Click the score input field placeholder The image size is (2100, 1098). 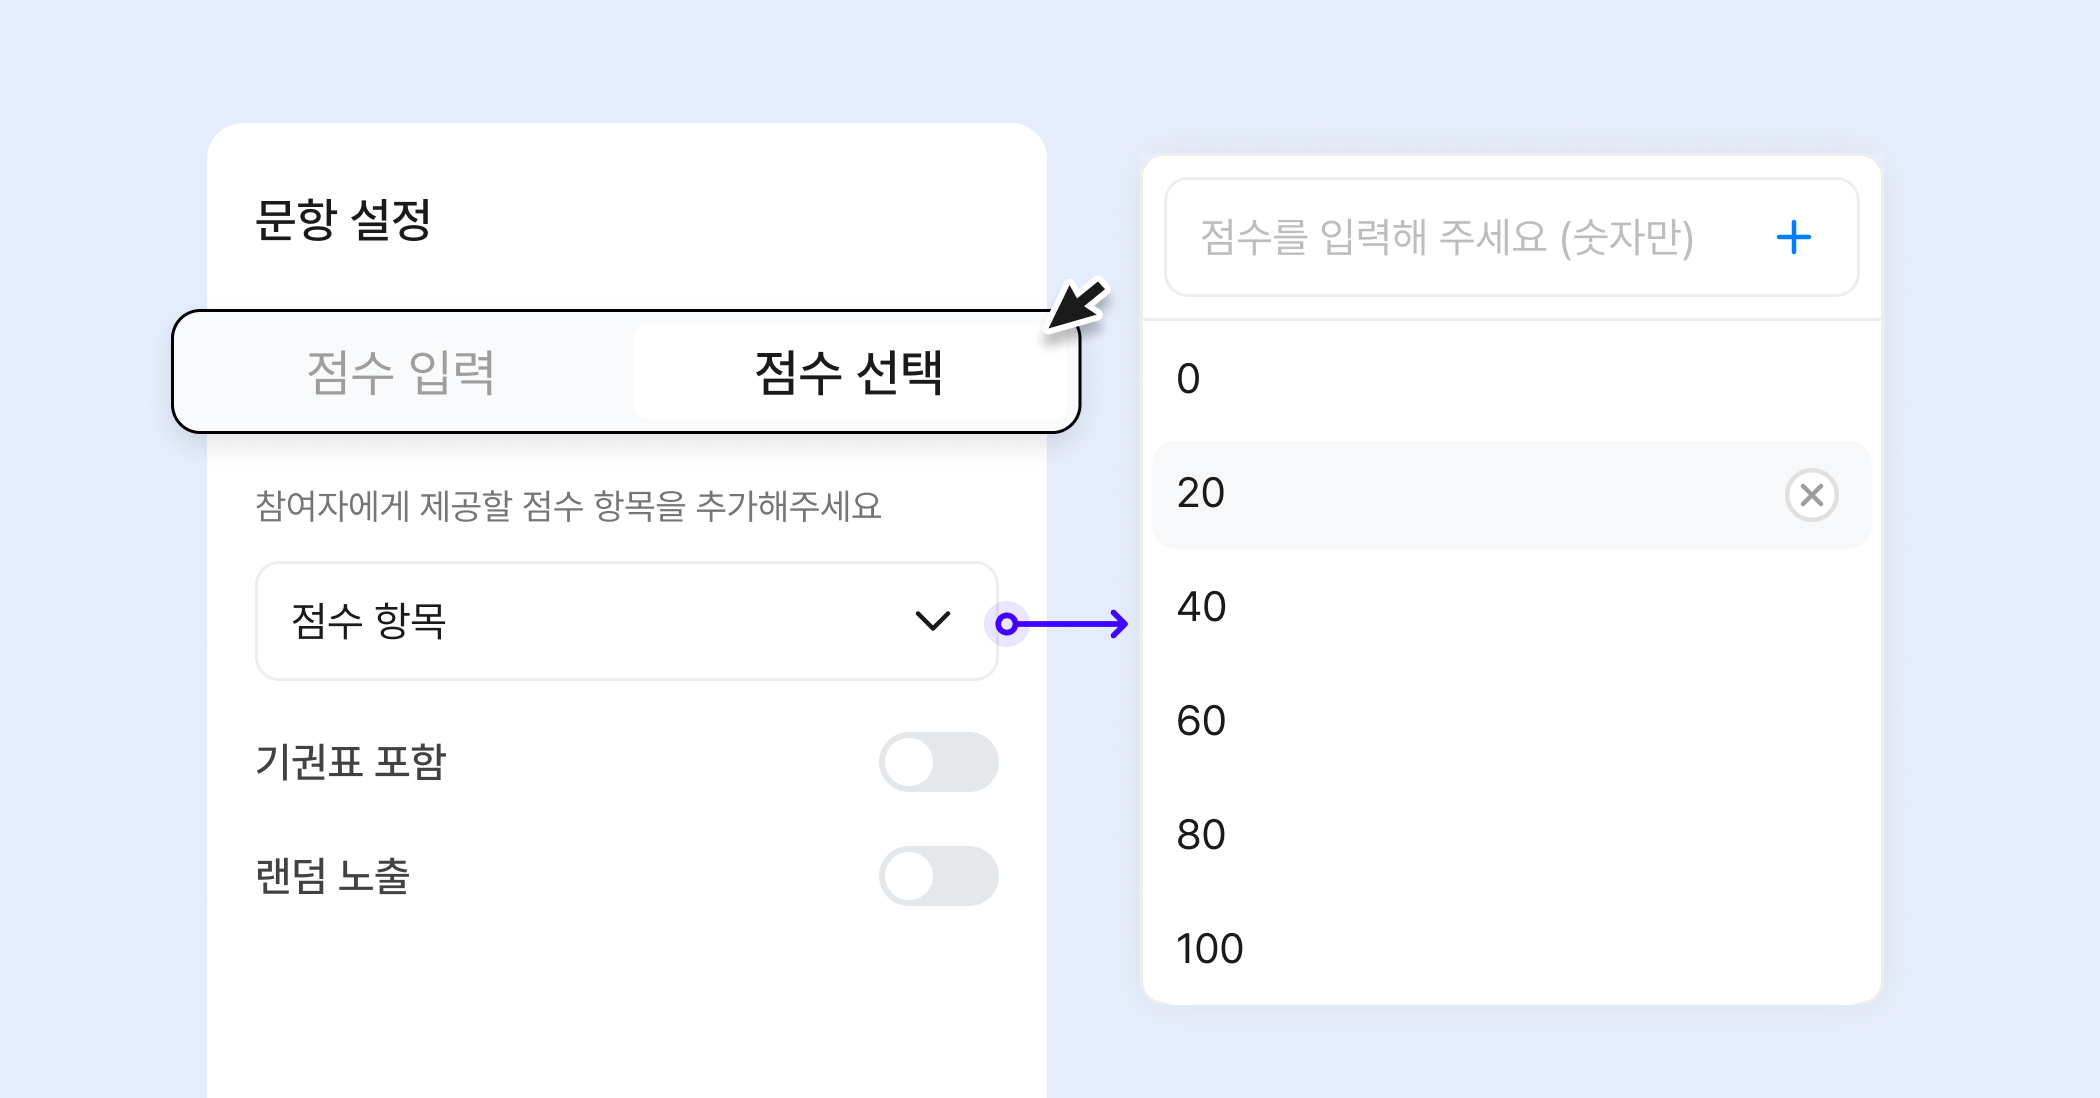tap(1446, 237)
